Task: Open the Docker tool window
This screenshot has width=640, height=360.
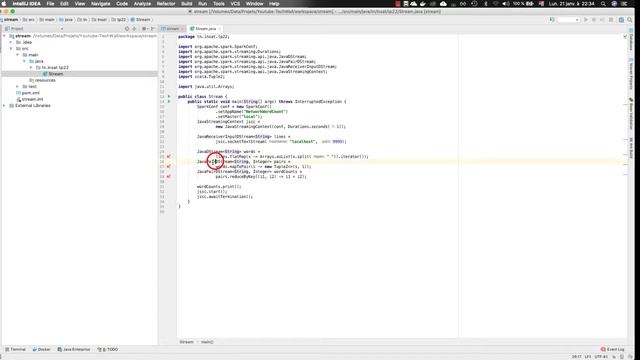Action: [41, 349]
